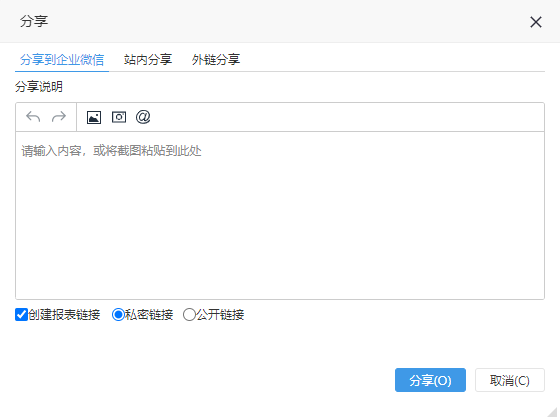The height and width of the screenshot is (420, 560).
Task: Uncheck the 创建报表链接 checkbox
Action: 21,315
